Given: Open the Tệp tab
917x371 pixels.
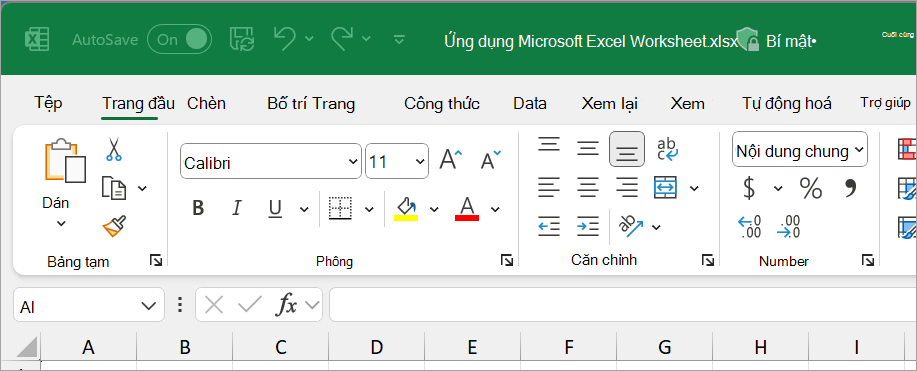Looking at the screenshot, I should [x=48, y=103].
